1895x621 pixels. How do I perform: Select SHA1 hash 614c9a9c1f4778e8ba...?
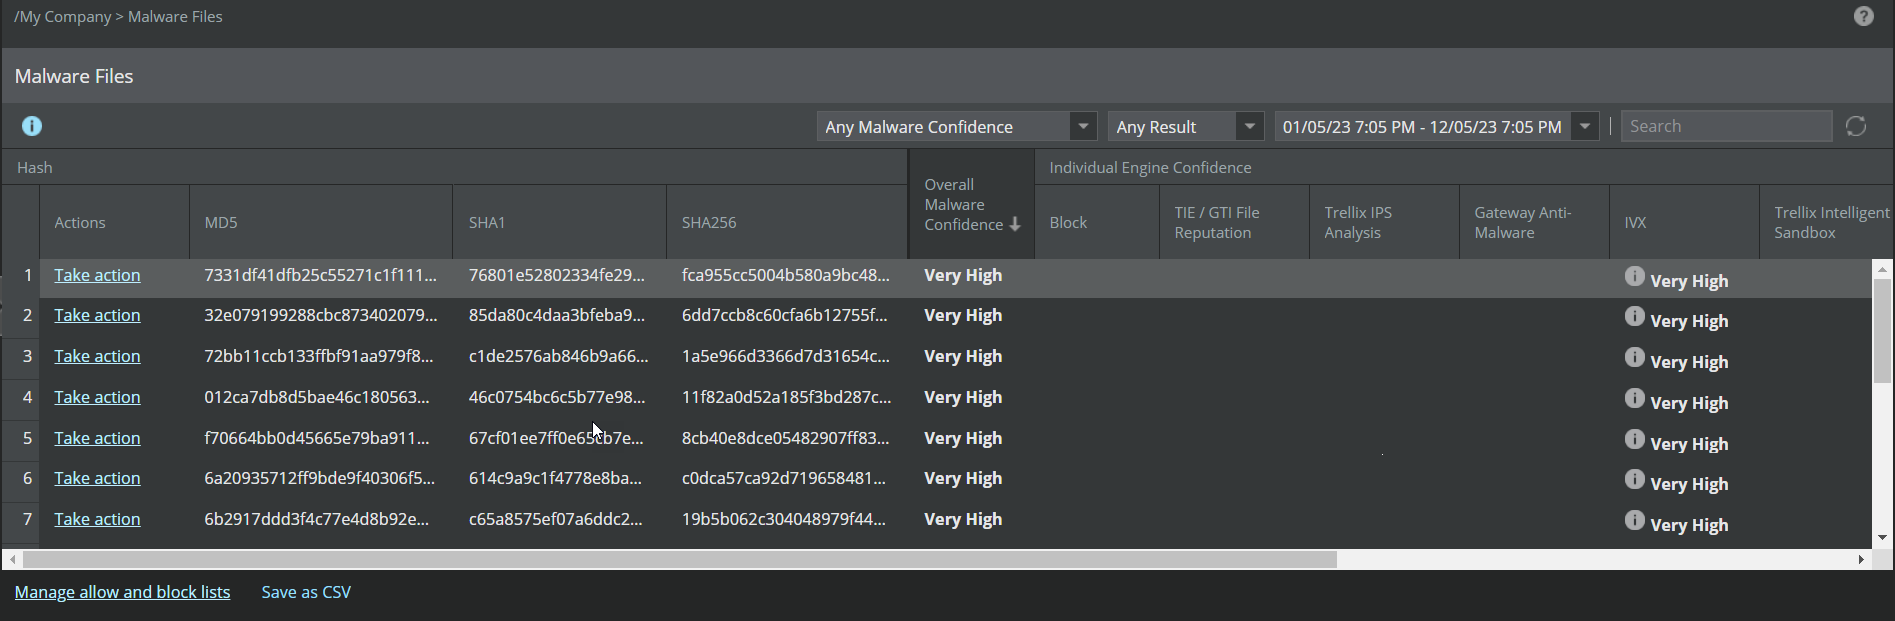pyautogui.click(x=555, y=478)
